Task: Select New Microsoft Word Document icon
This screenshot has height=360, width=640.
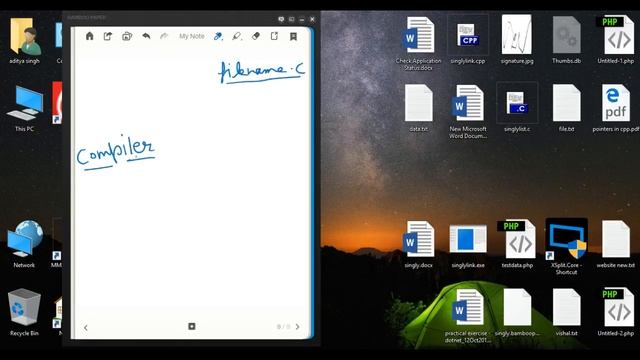Action: (468, 111)
